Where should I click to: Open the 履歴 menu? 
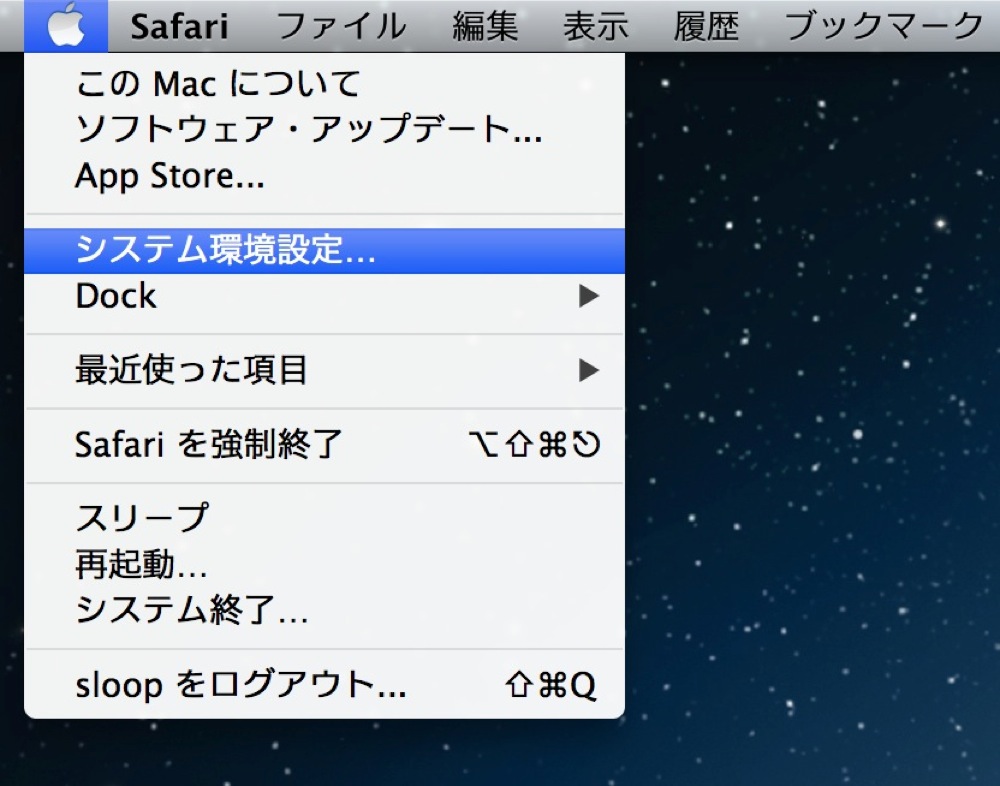[707, 26]
